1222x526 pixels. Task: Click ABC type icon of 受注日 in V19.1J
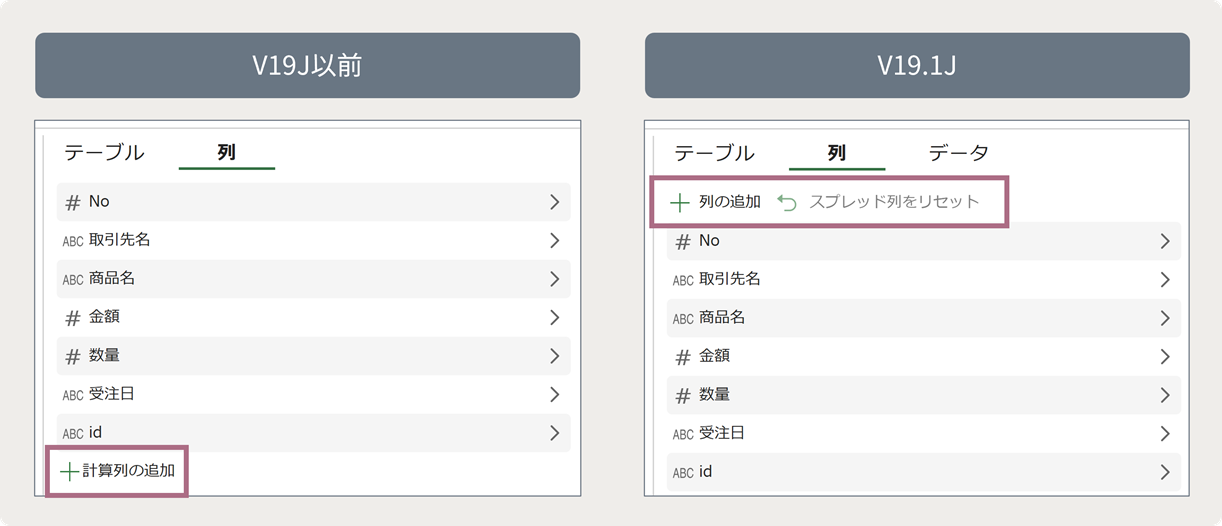(x=683, y=434)
